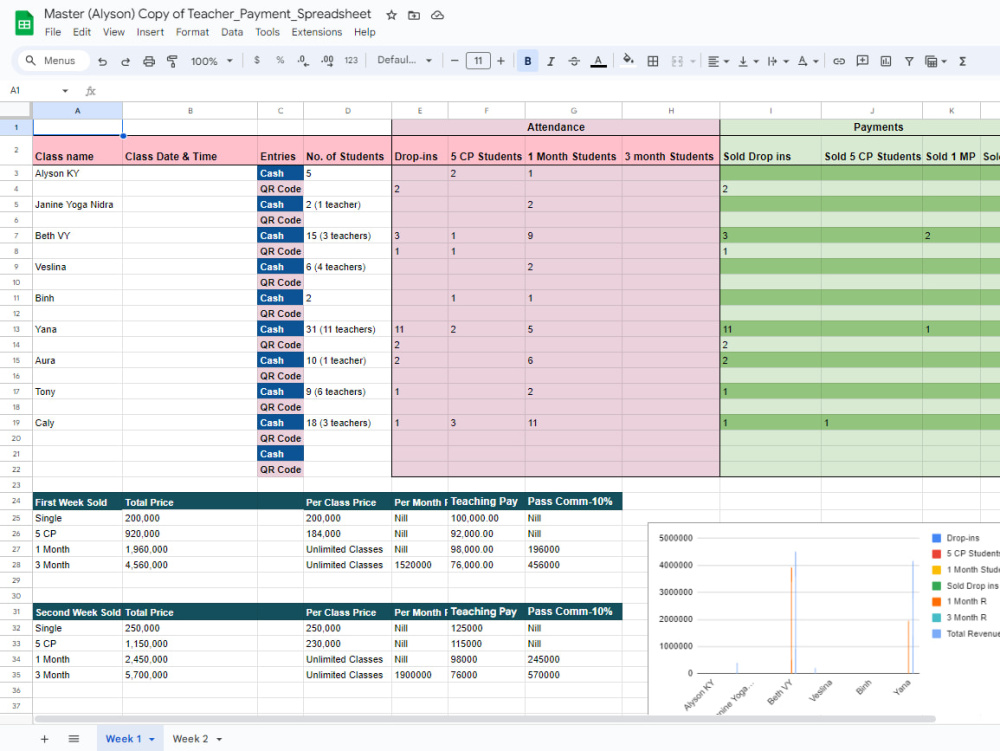Decrease font size minus button
The height and width of the screenshot is (751, 1000).
455,61
